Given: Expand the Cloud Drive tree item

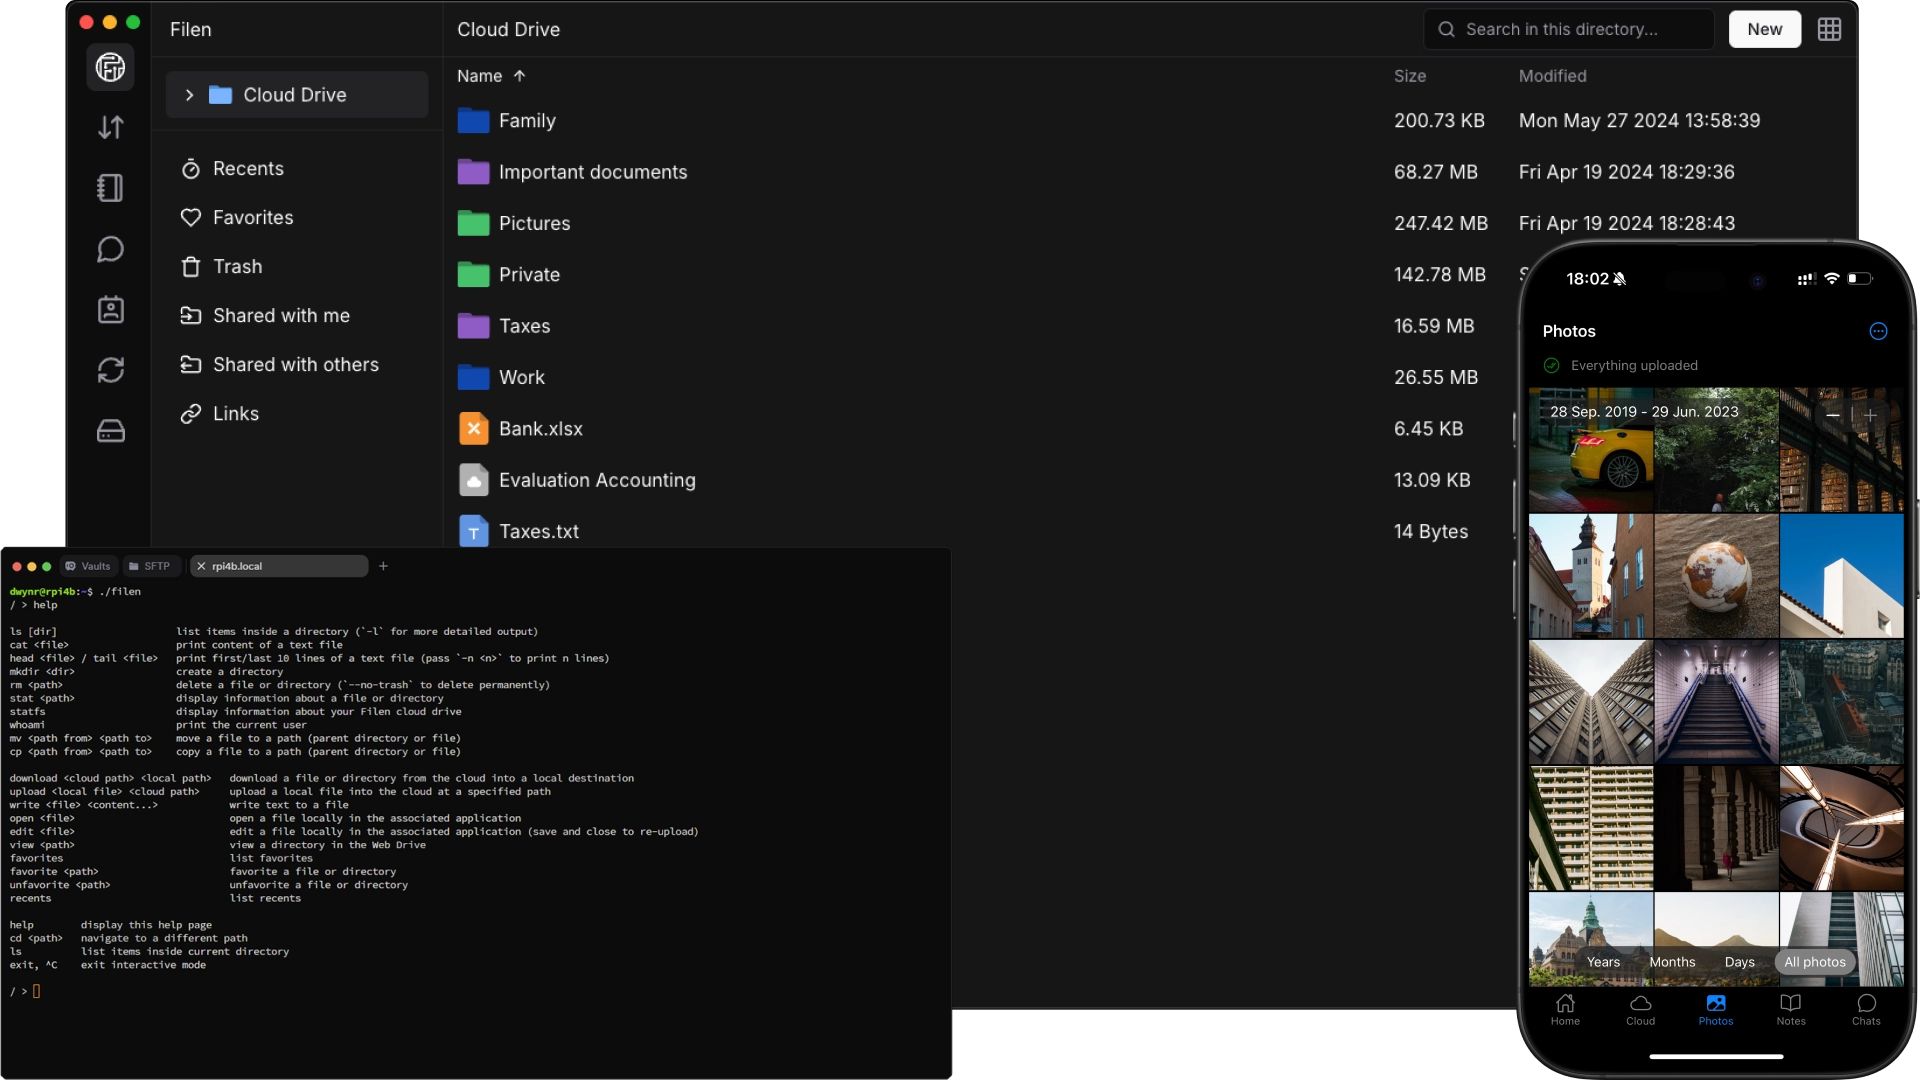Looking at the screenshot, I should click(189, 94).
